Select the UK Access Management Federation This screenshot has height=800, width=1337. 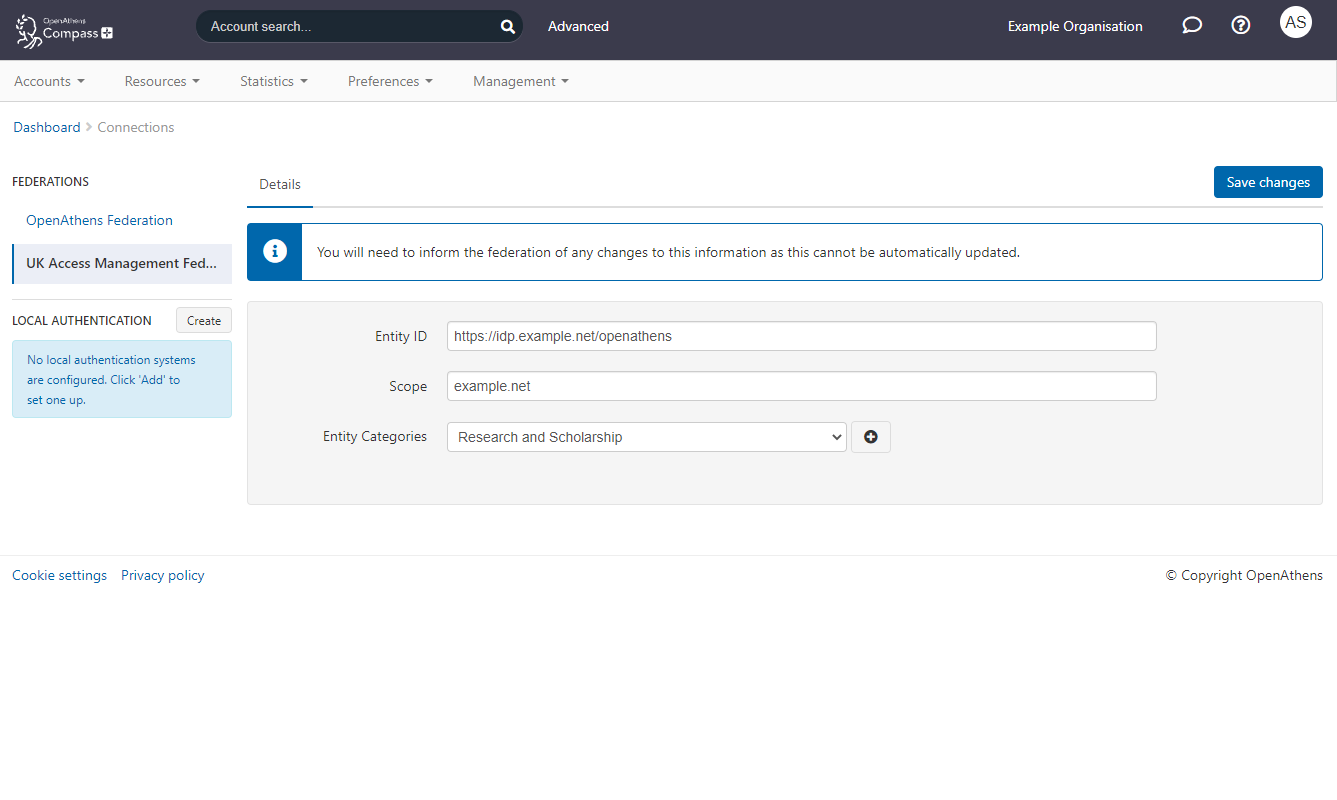(x=120, y=263)
